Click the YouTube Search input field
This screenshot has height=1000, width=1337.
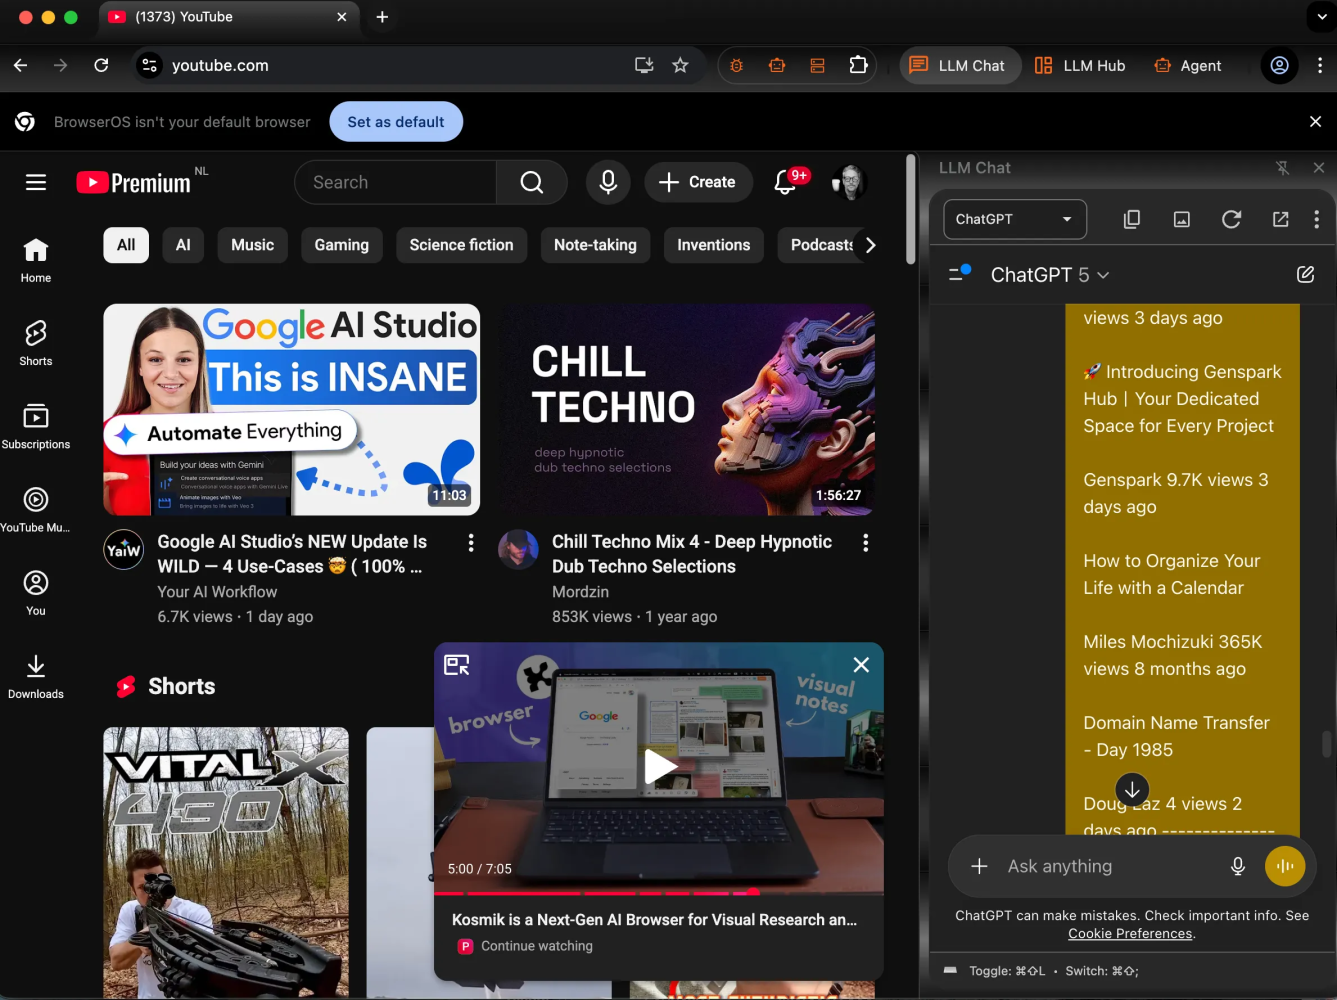pos(397,182)
